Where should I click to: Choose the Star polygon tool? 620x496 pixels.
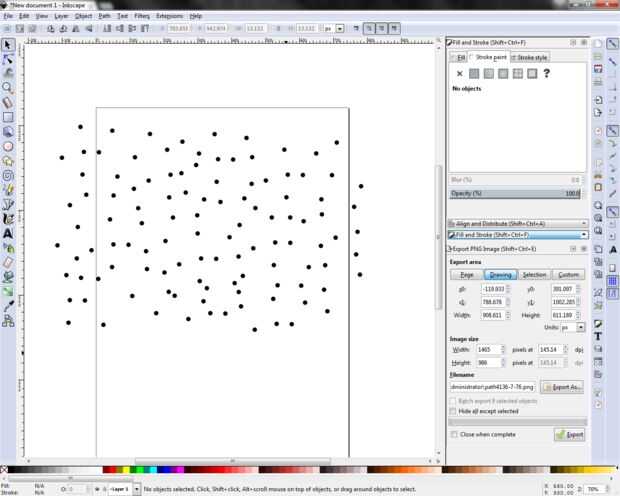[x=8, y=161]
